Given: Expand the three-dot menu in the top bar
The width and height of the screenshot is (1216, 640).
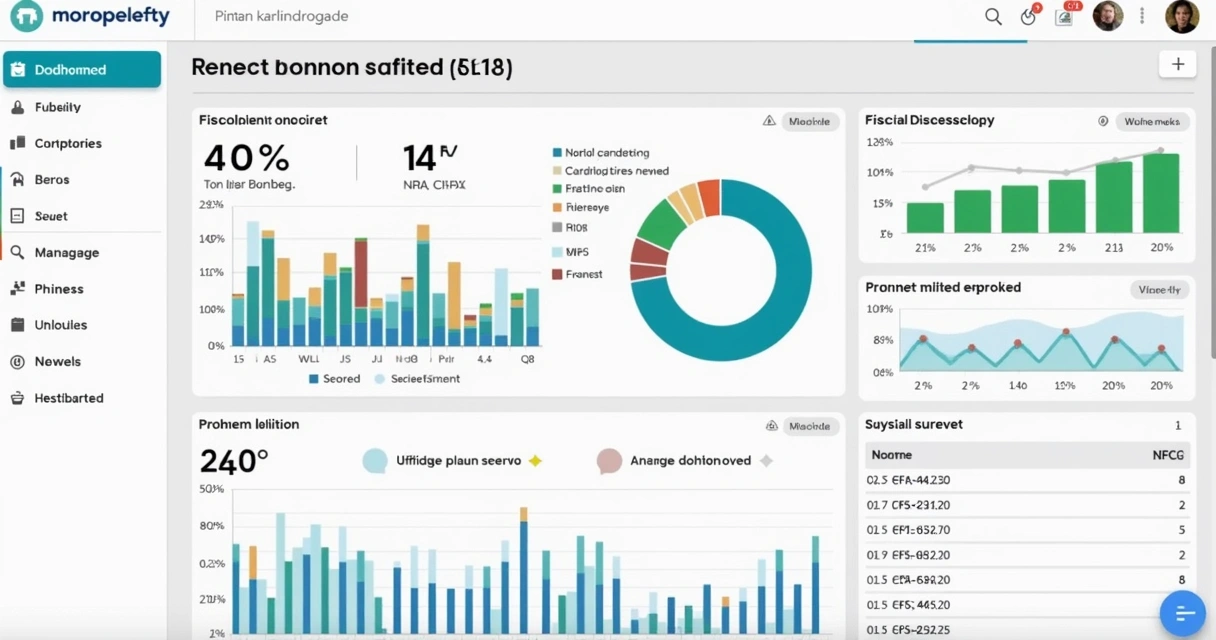Looking at the screenshot, I should (x=1141, y=17).
